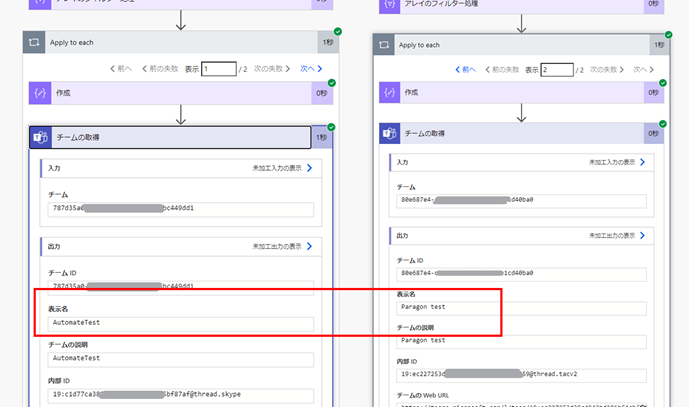Click 前の失敗 in left flow pager

point(160,69)
